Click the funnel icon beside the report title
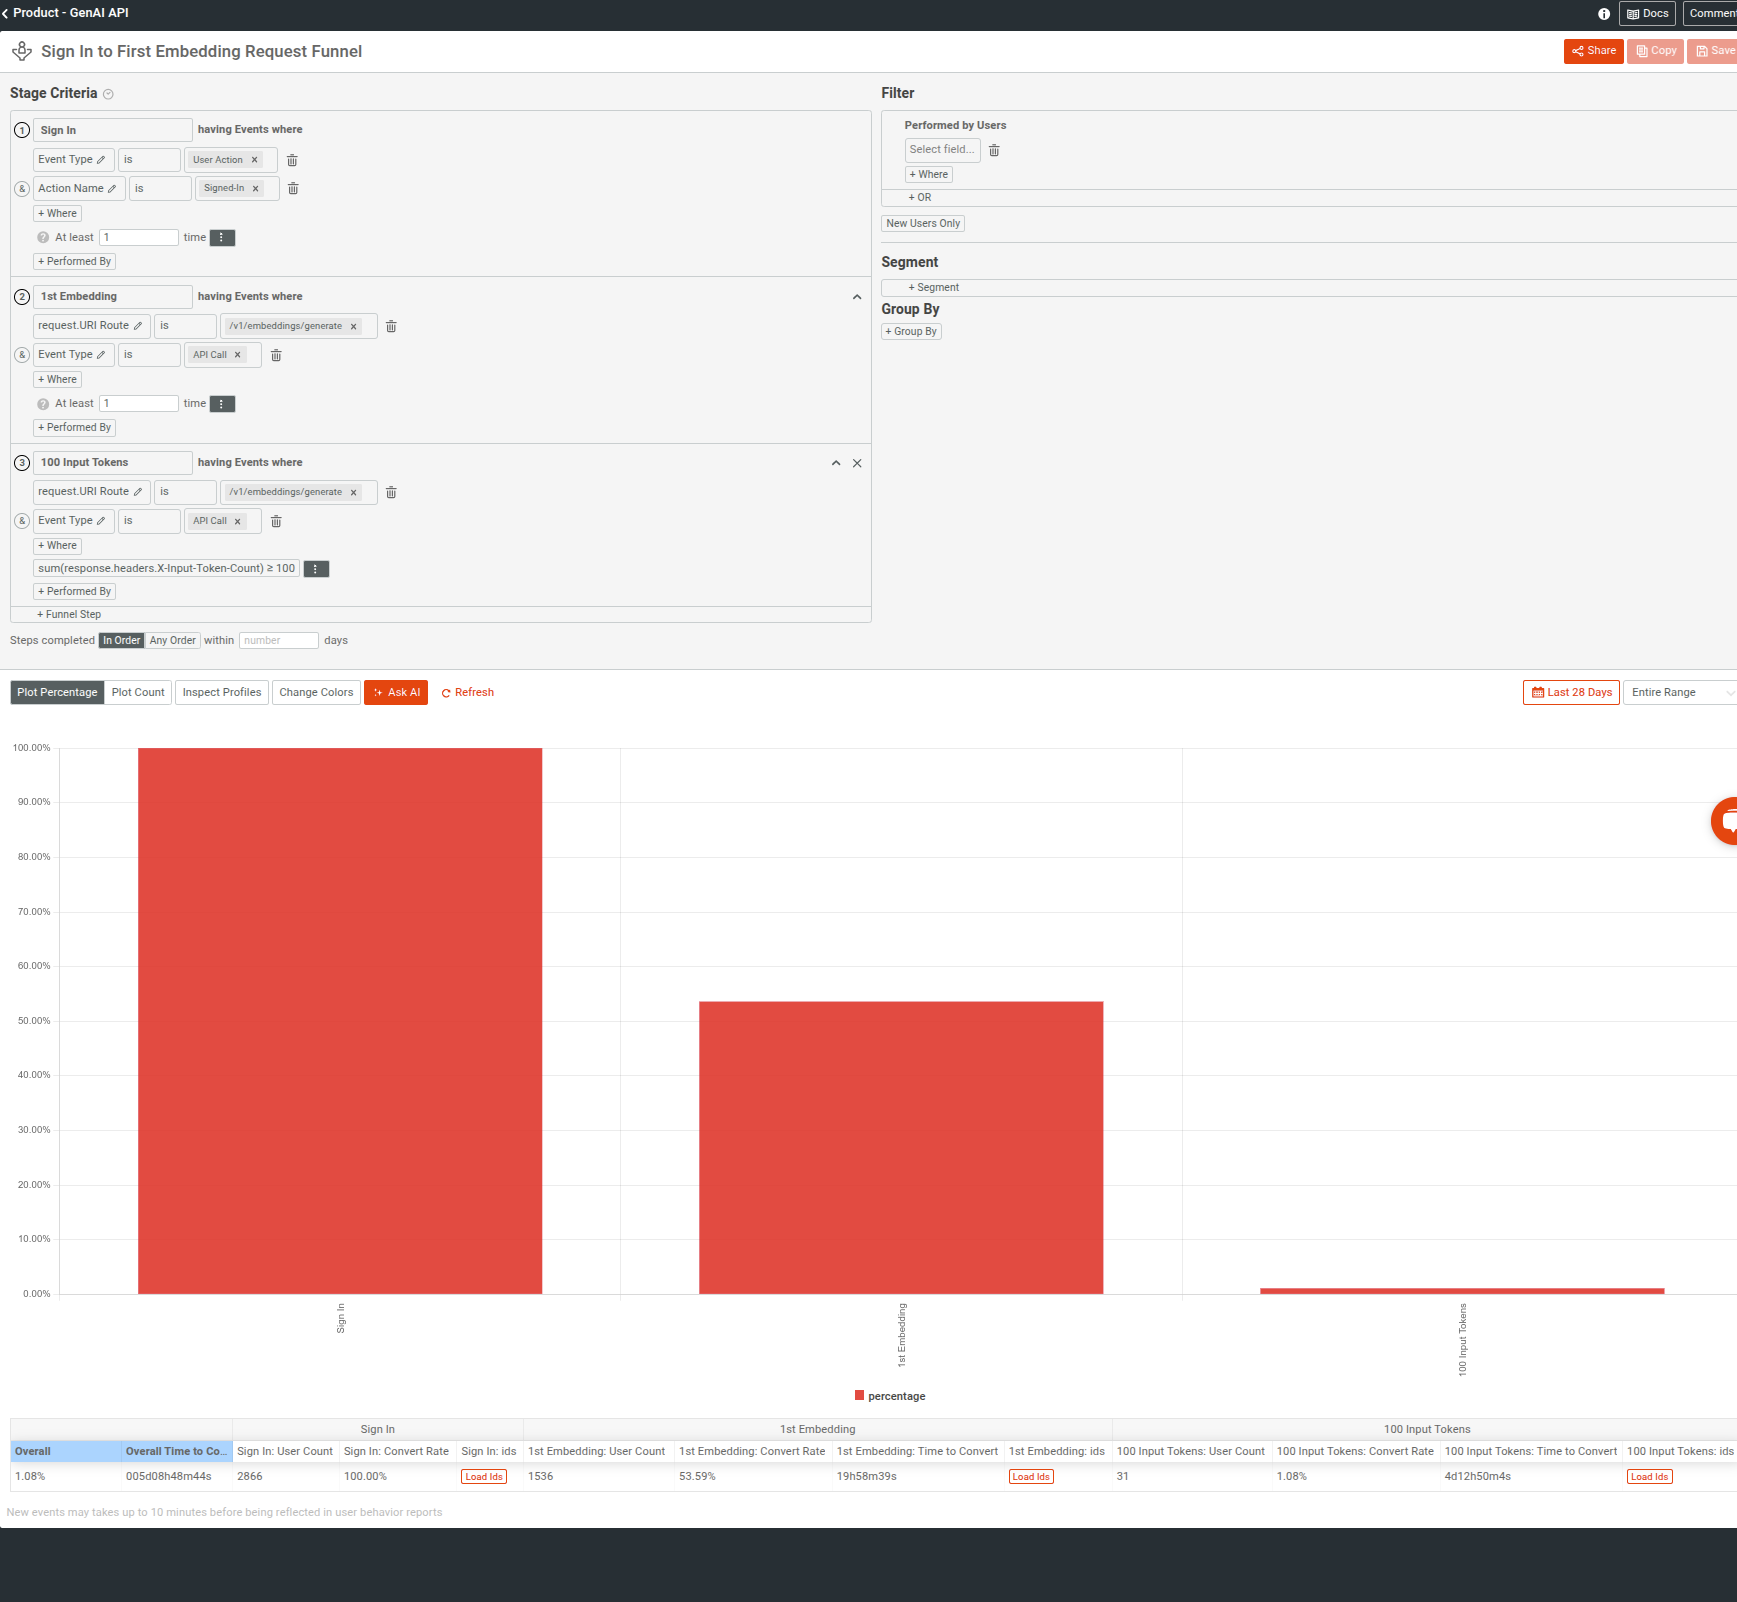This screenshot has height=1602, width=1737. [21, 51]
